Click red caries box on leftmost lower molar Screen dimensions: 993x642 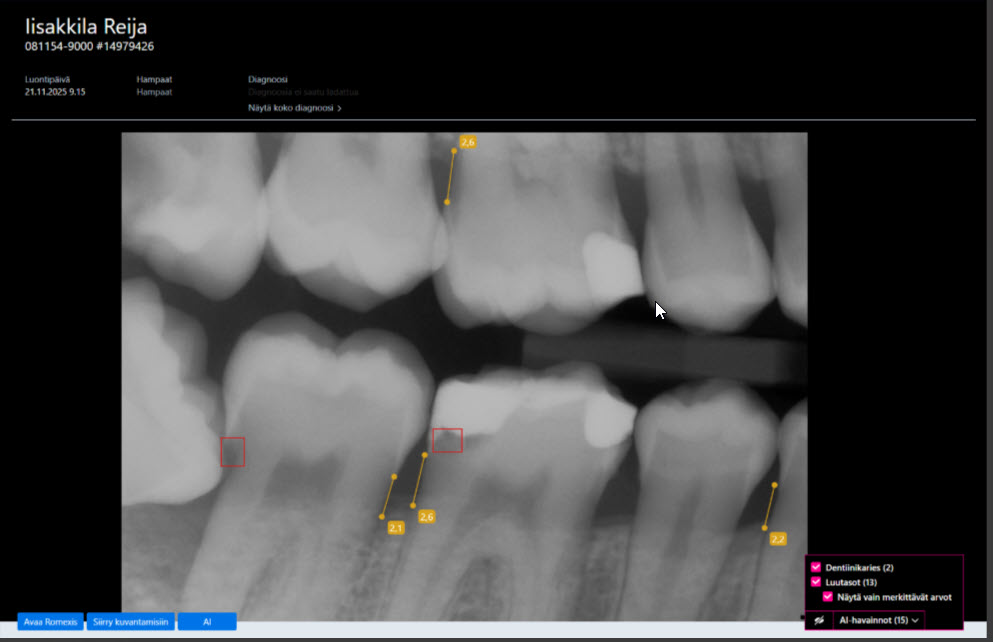232,452
